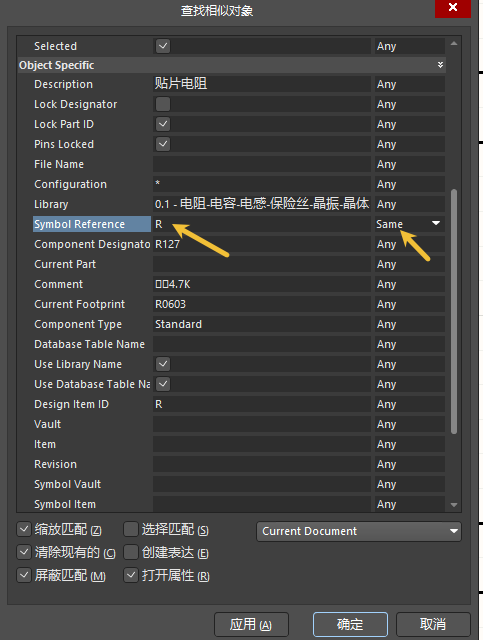Viewport: 483px width, 640px height.
Task: Toggle the 打开属性 checkbox
Action: click(131, 576)
